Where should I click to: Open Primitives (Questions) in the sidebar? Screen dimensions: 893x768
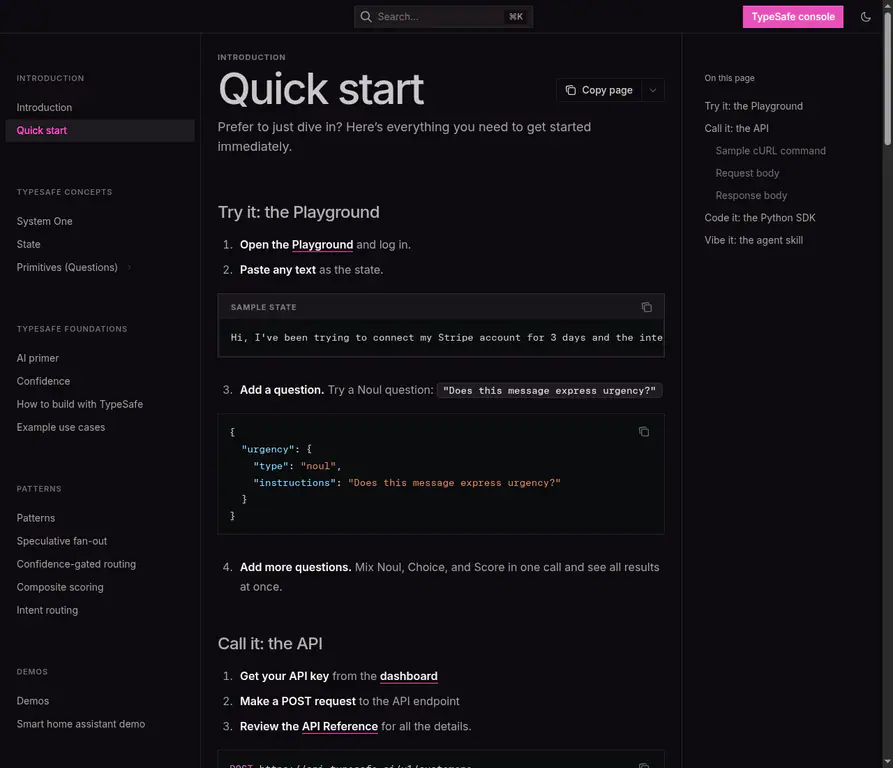(x=67, y=267)
